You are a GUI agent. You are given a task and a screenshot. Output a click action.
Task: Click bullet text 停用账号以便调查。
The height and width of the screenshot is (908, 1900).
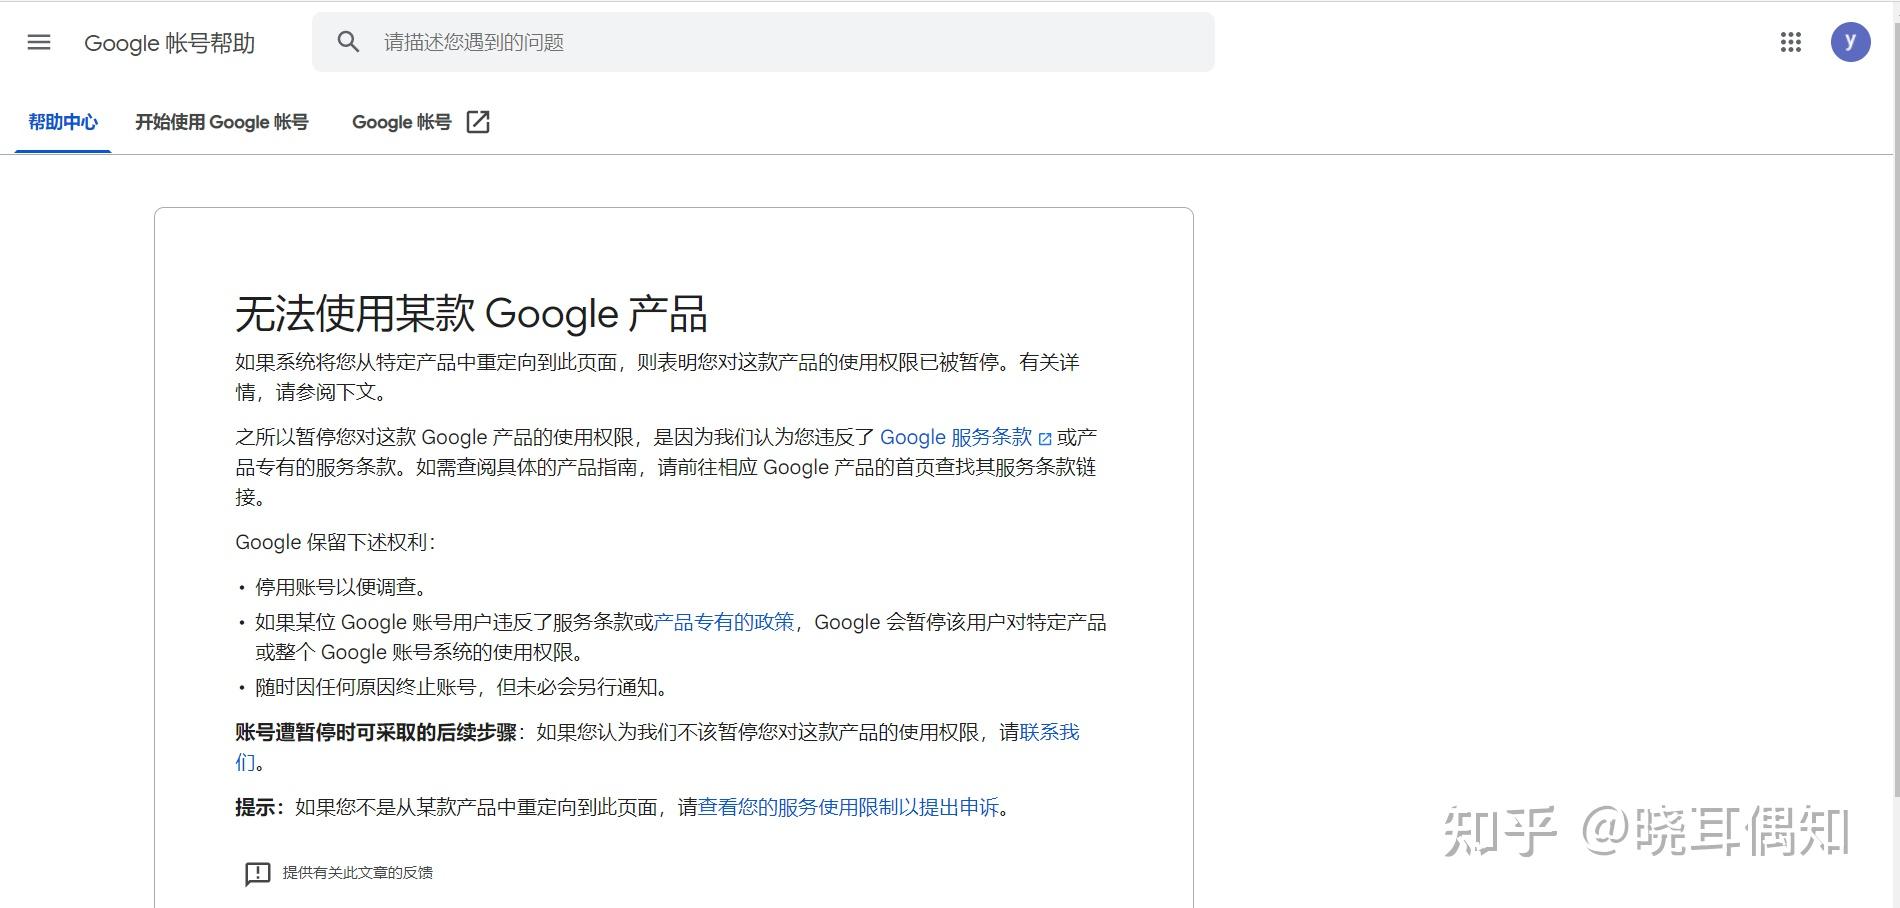(x=345, y=587)
